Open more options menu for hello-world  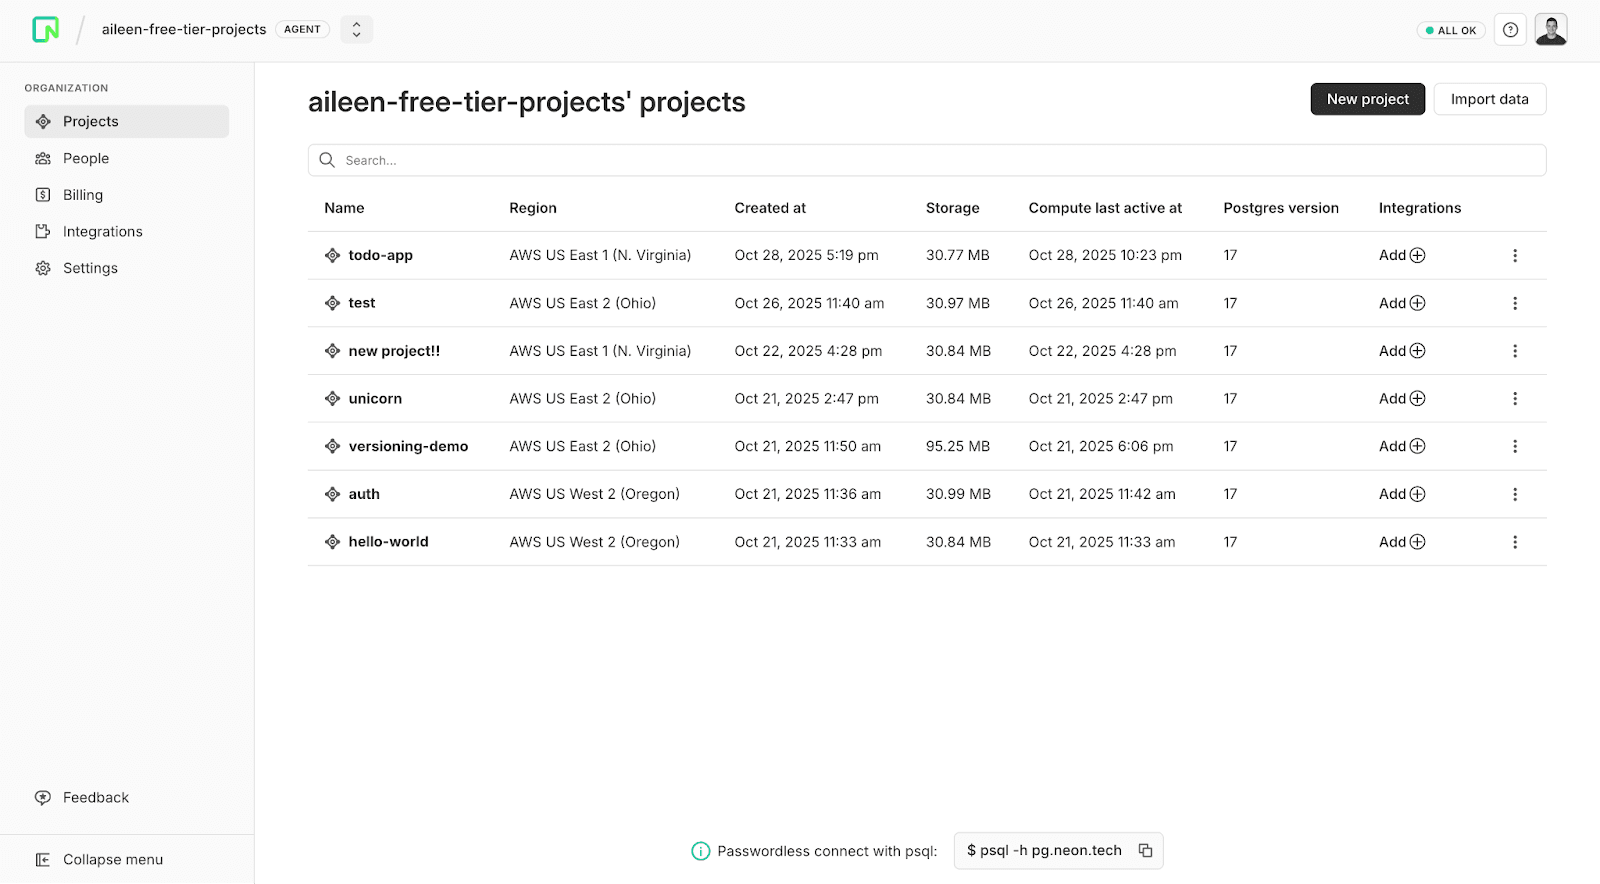pyautogui.click(x=1514, y=542)
